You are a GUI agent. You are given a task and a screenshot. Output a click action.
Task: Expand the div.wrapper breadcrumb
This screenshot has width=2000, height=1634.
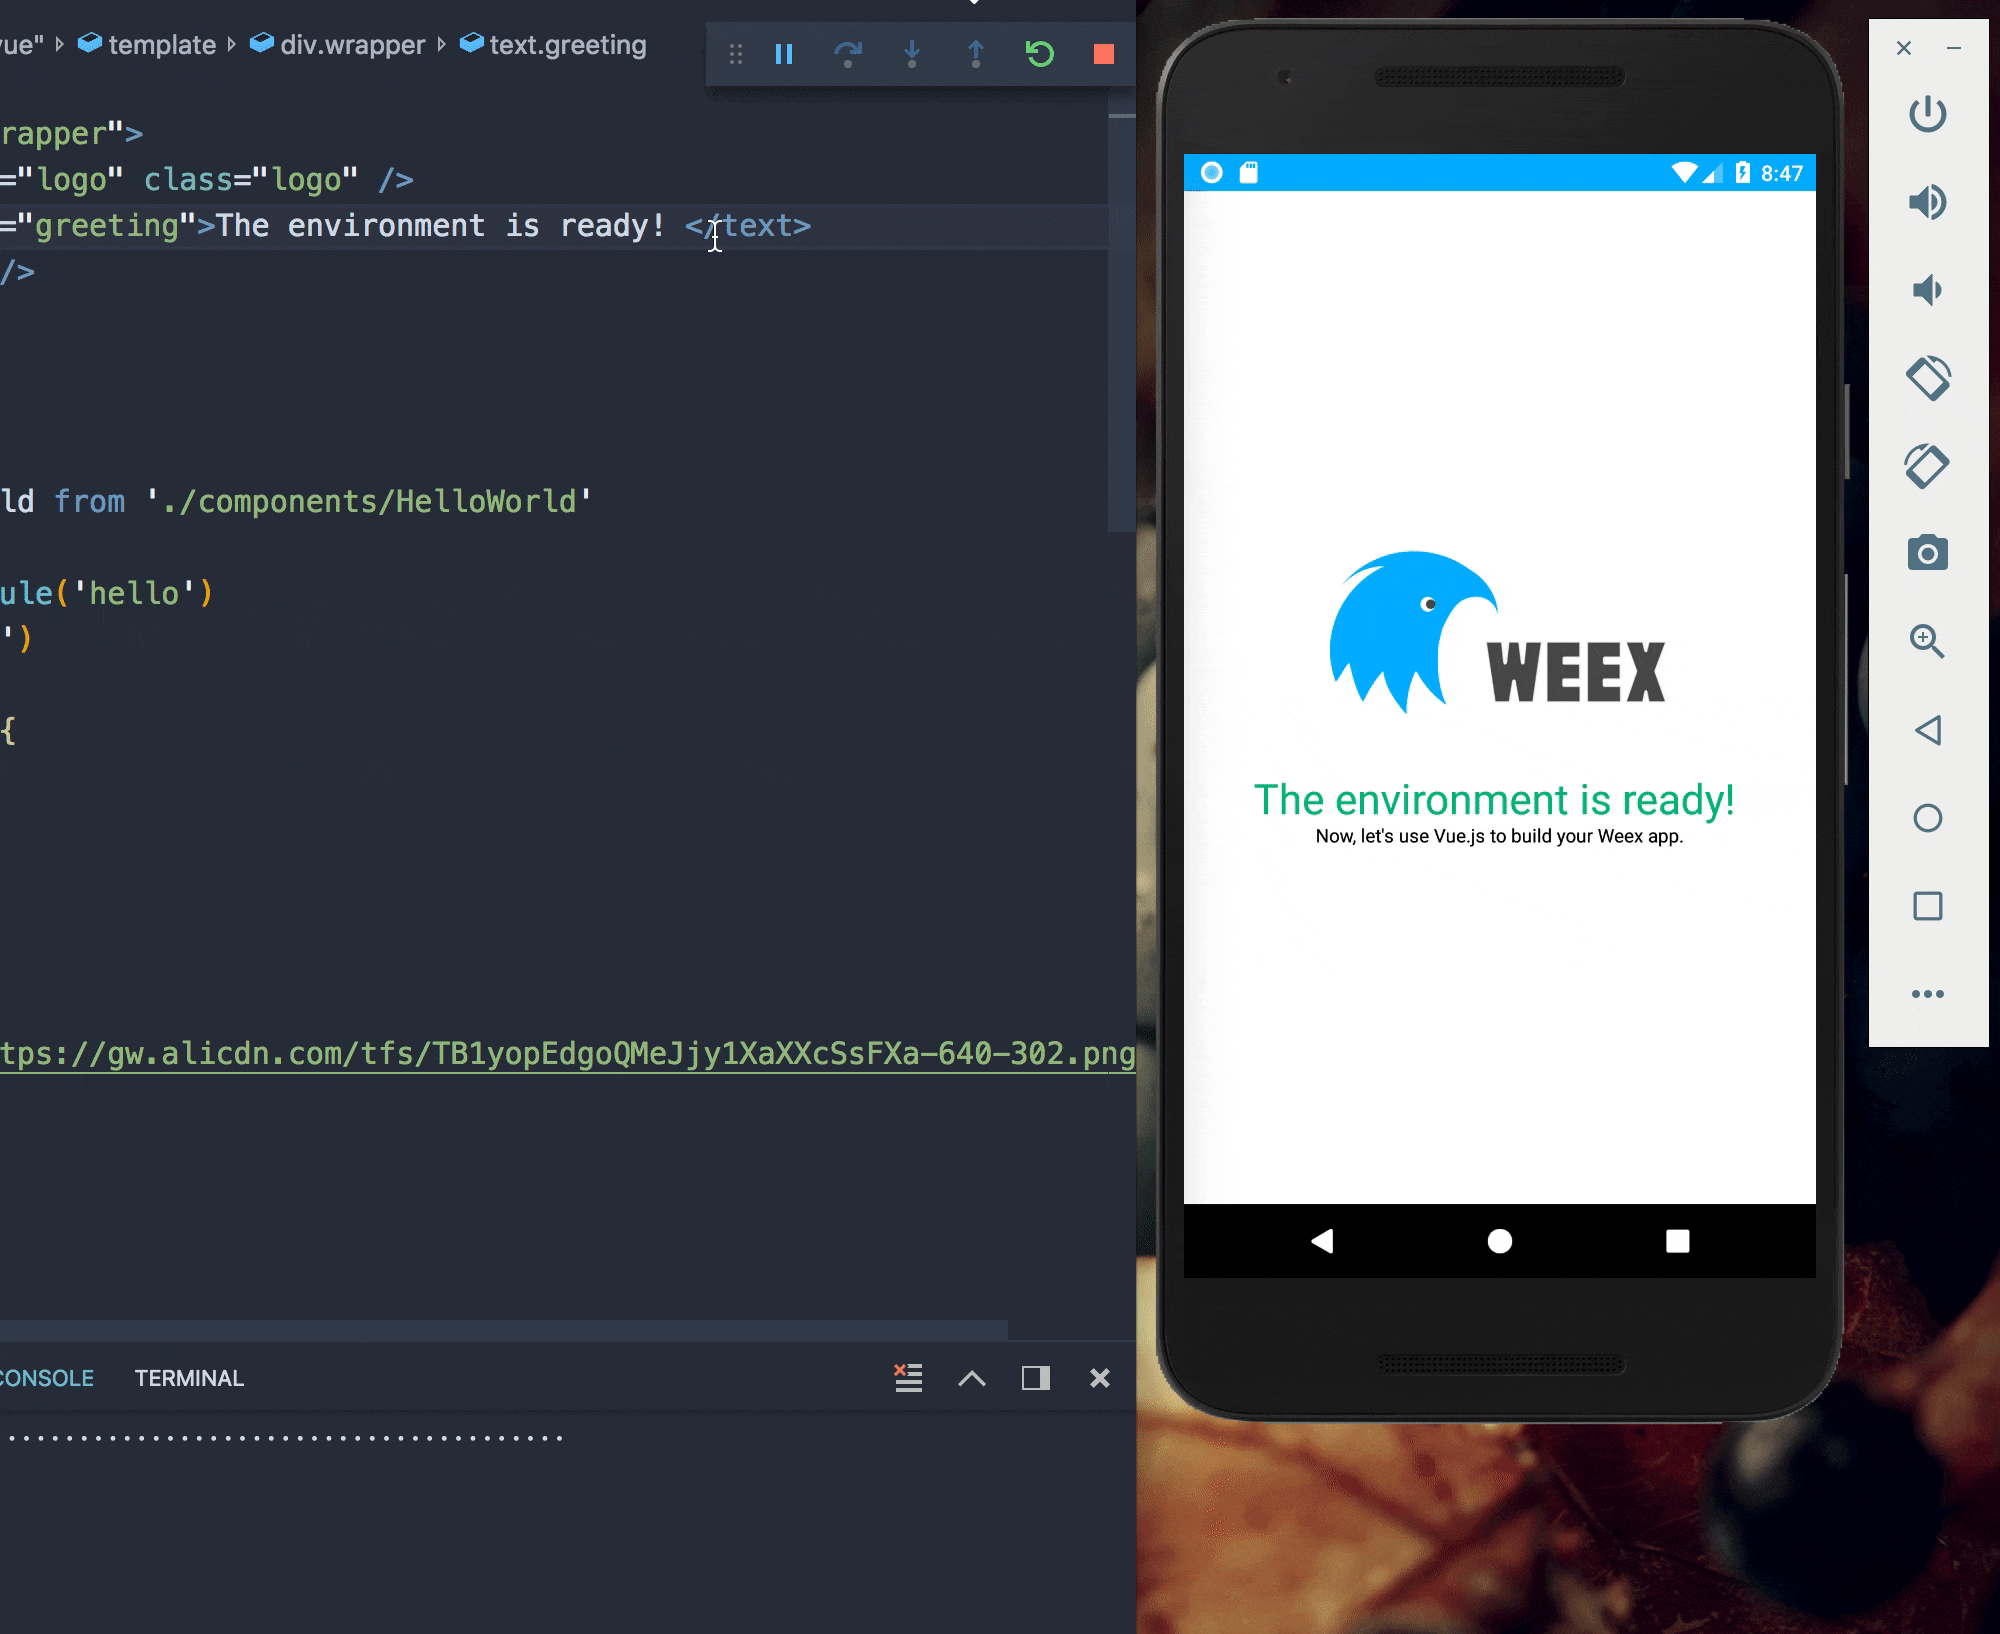tap(352, 45)
